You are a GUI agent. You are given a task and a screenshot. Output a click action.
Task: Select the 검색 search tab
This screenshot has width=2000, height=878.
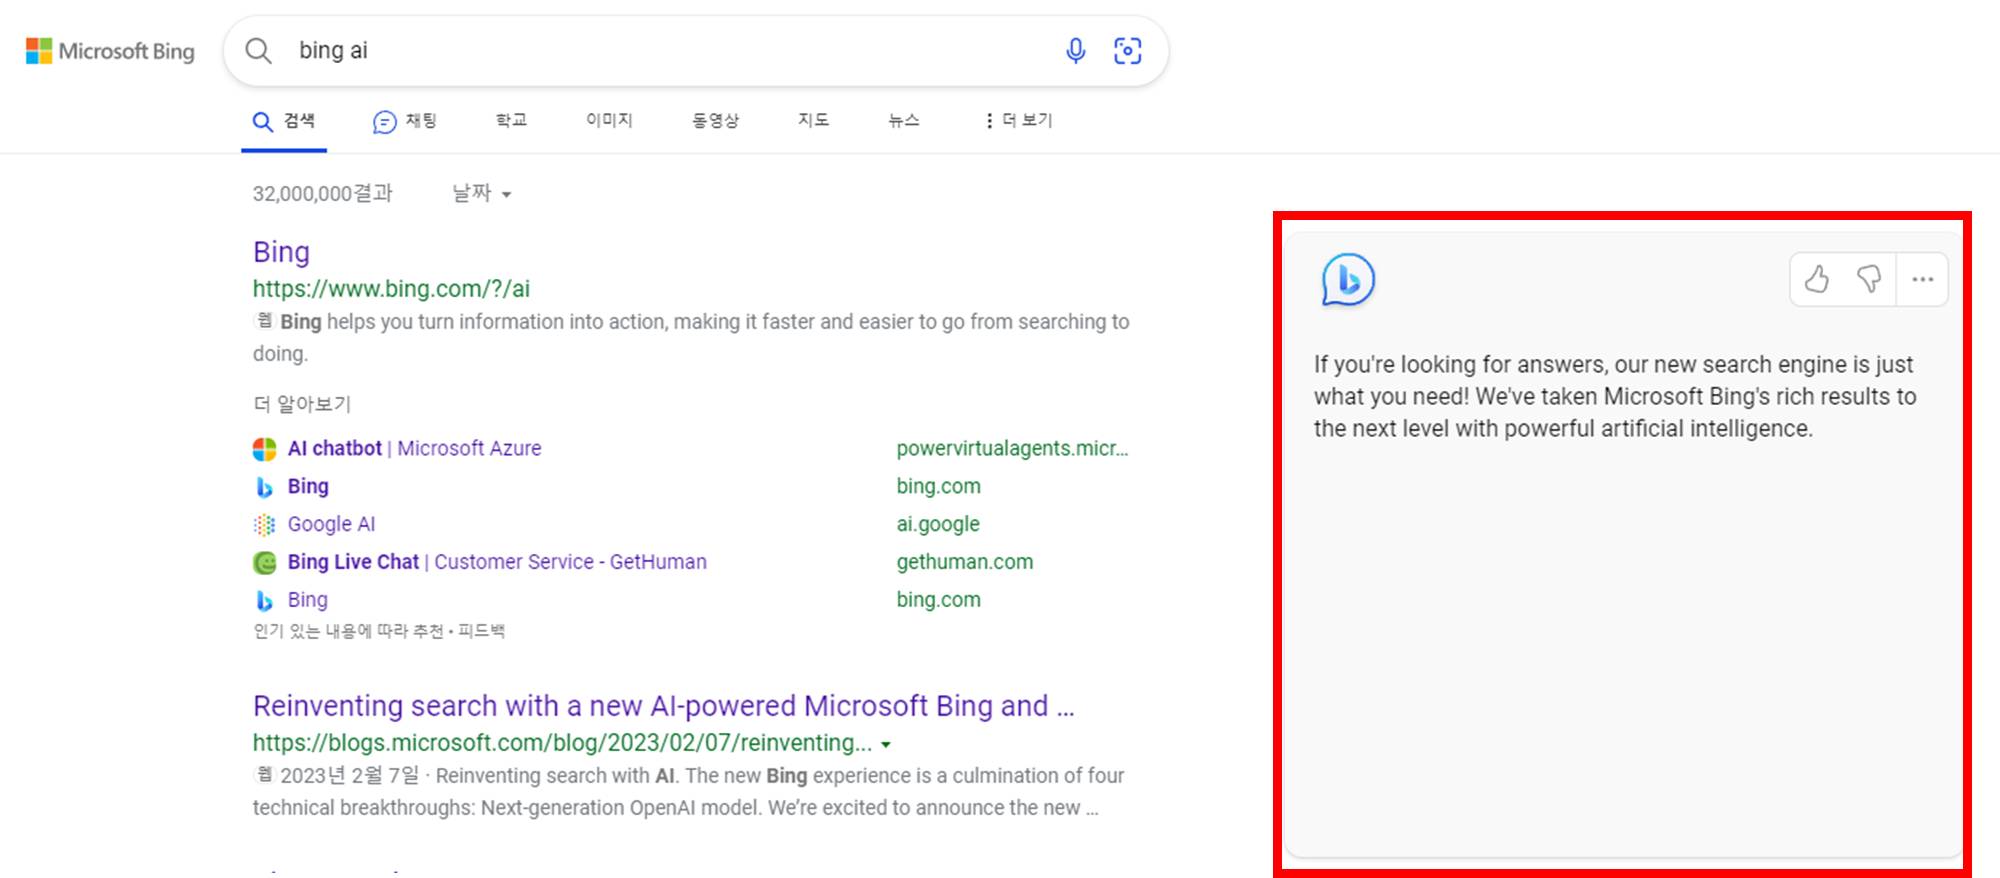point(284,121)
